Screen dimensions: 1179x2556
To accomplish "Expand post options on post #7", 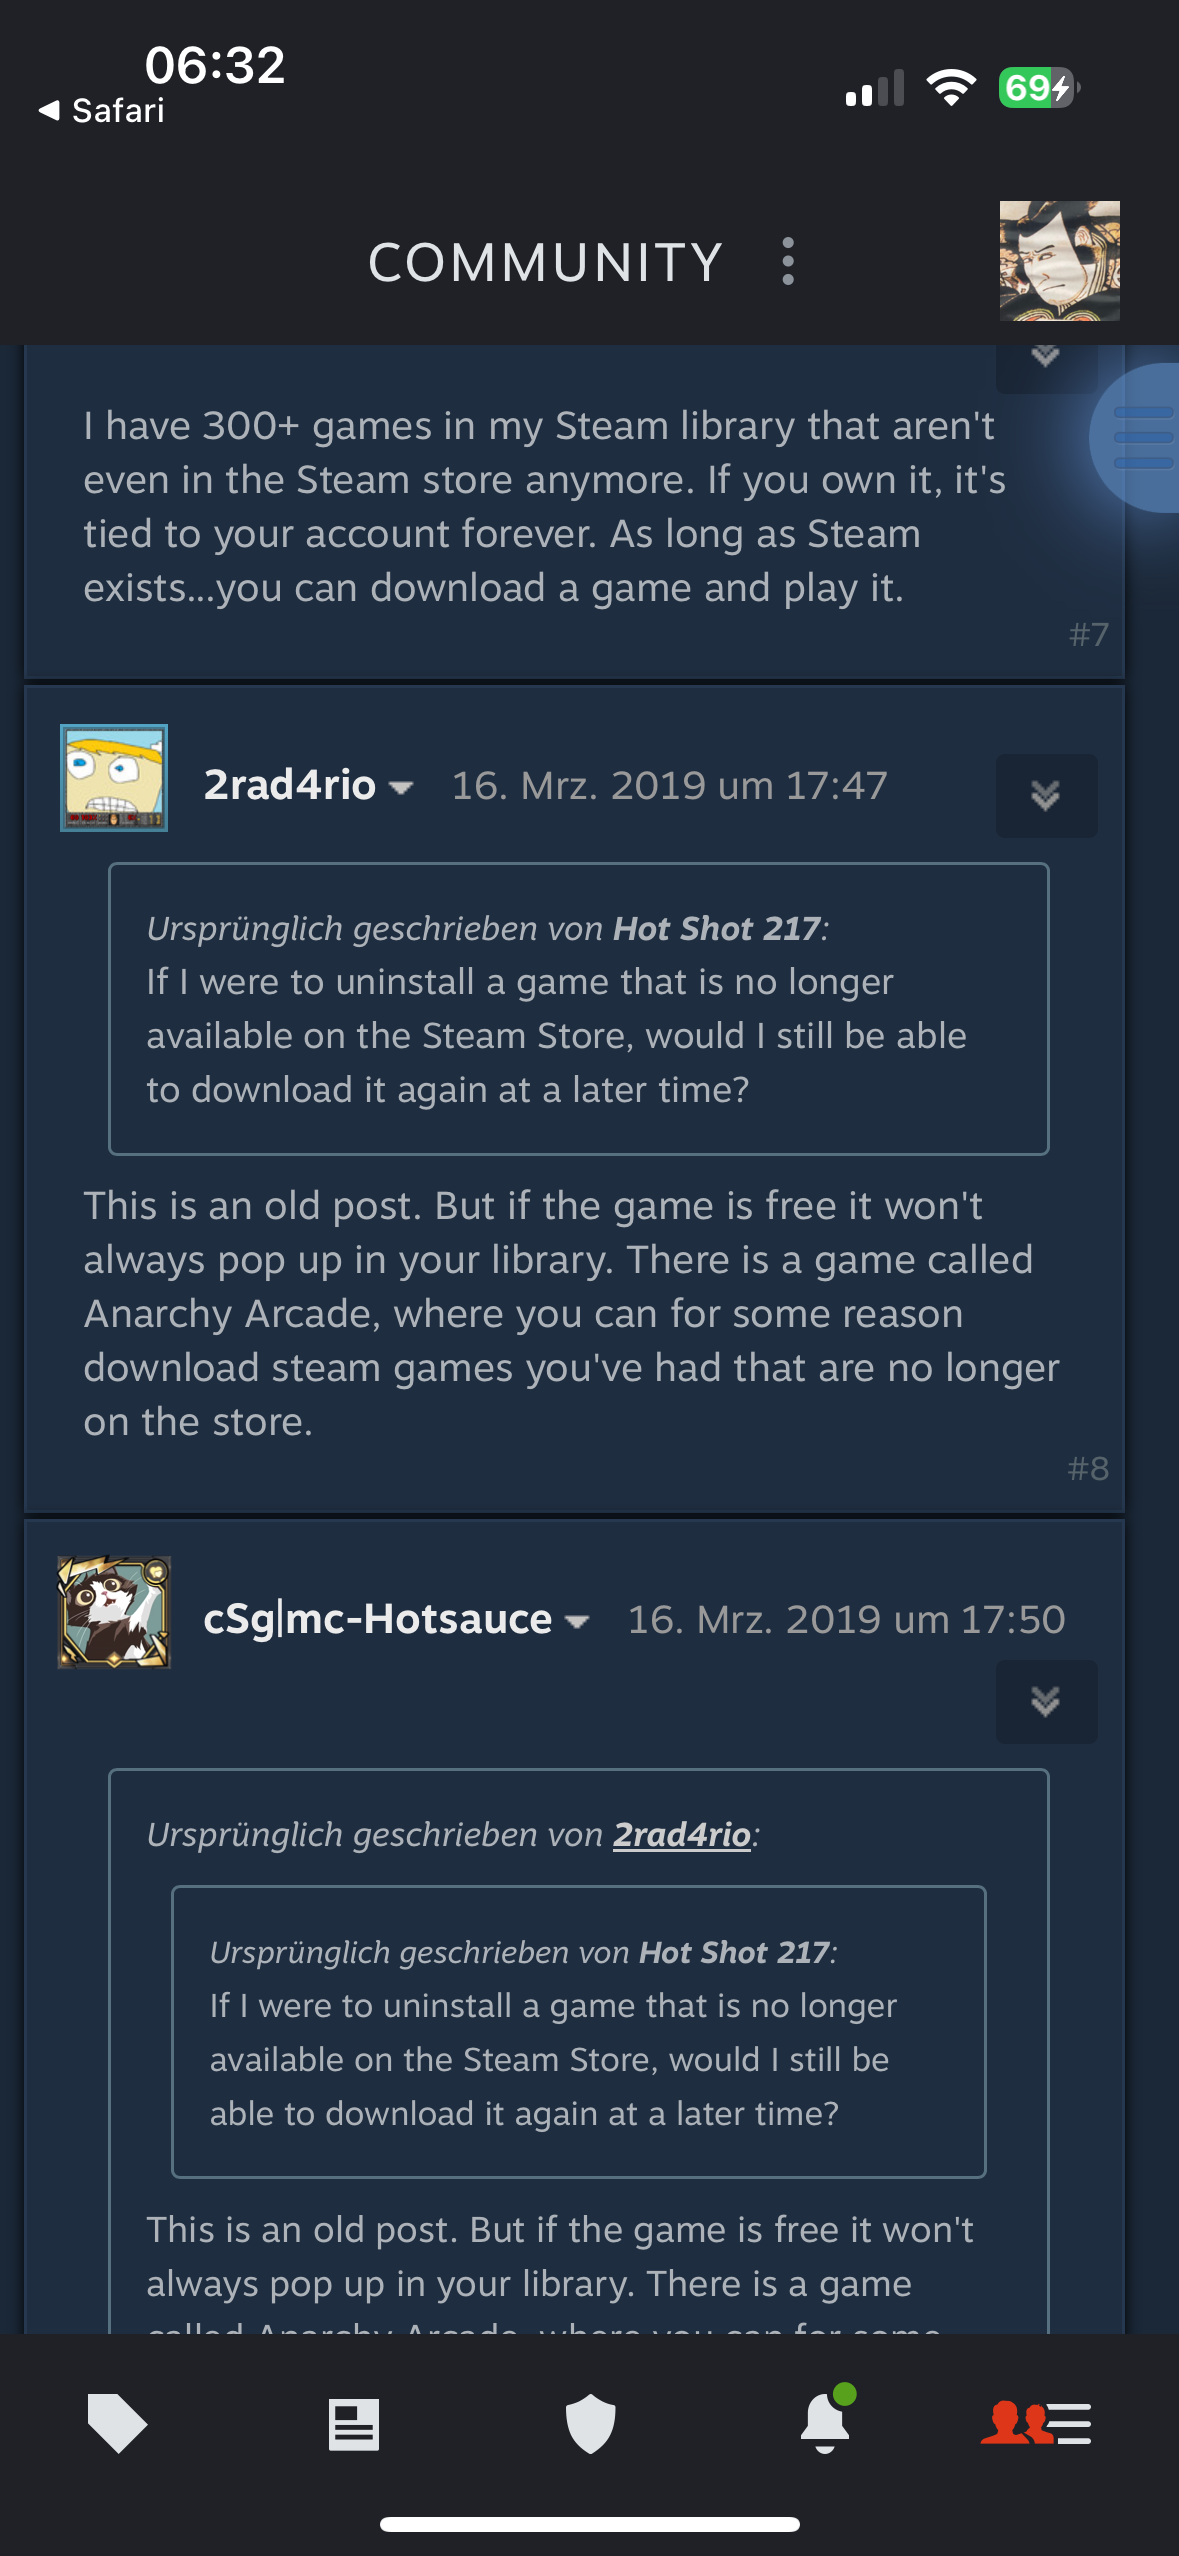I will (1046, 358).
